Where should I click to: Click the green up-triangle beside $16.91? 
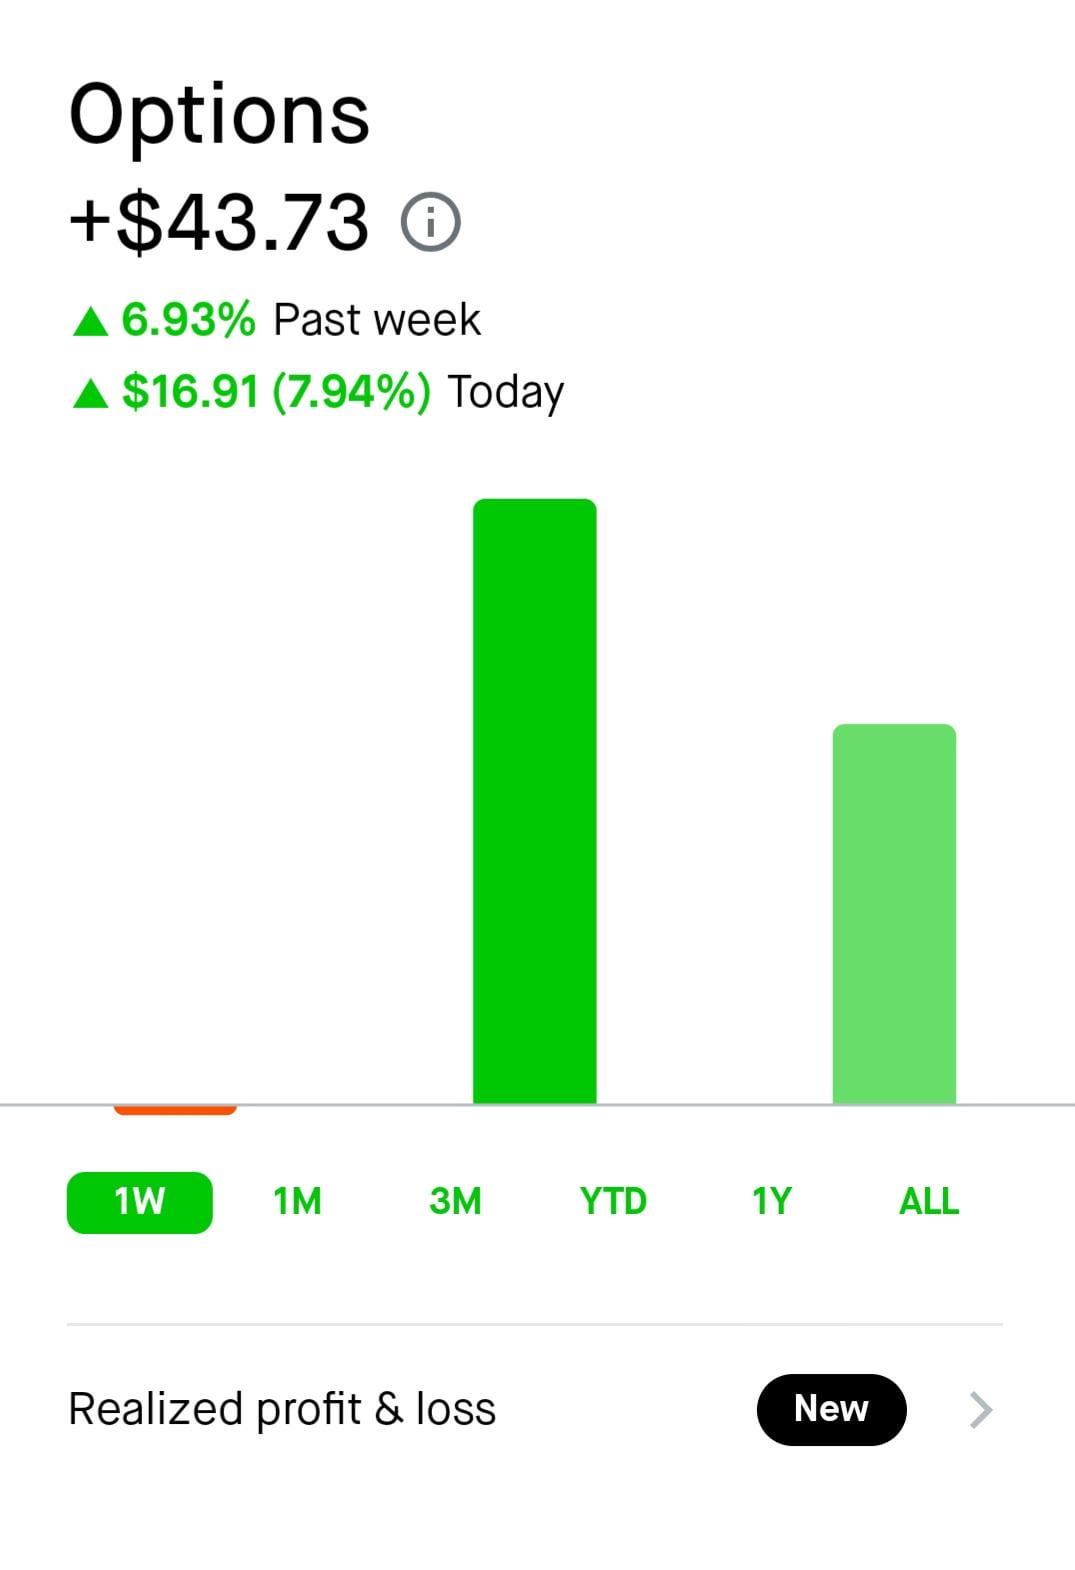[90, 393]
